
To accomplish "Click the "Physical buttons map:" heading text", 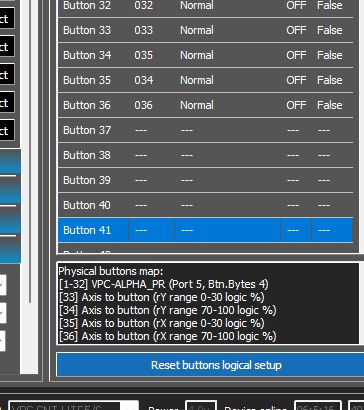I will click(111, 271).
